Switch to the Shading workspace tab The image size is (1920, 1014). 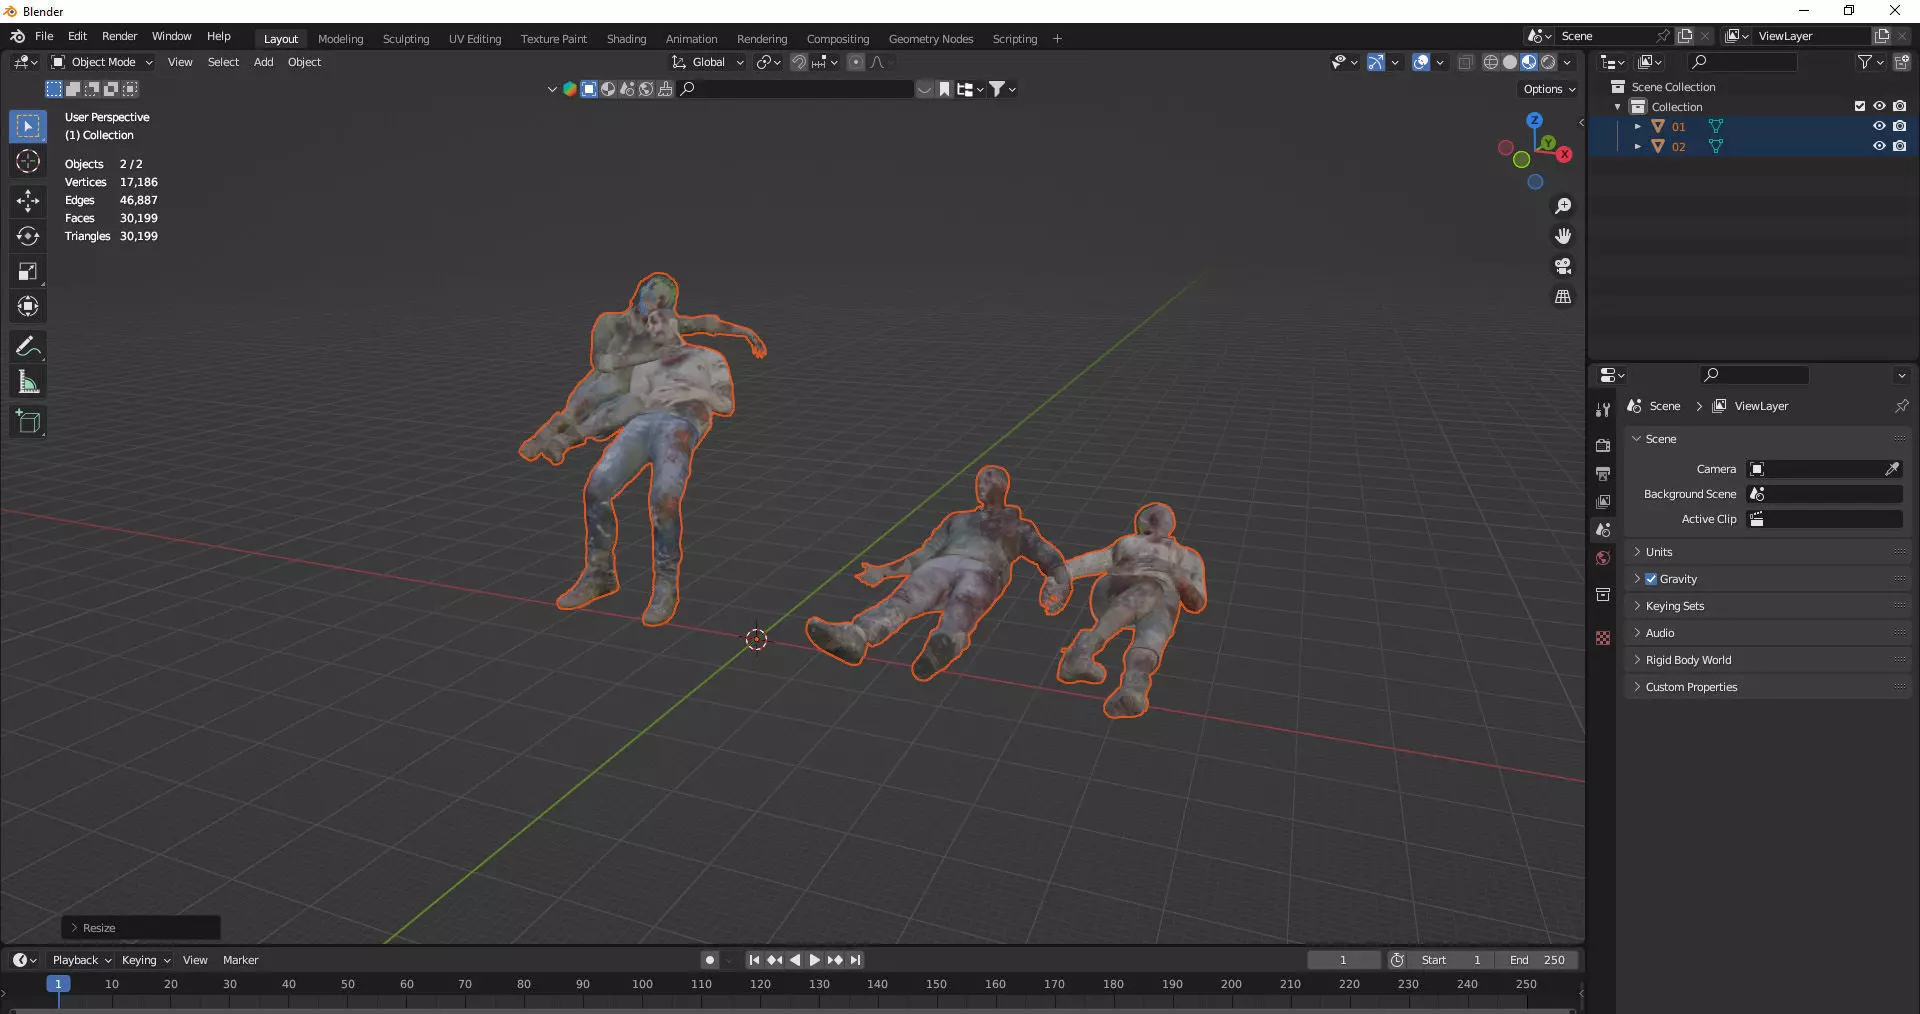point(626,39)
